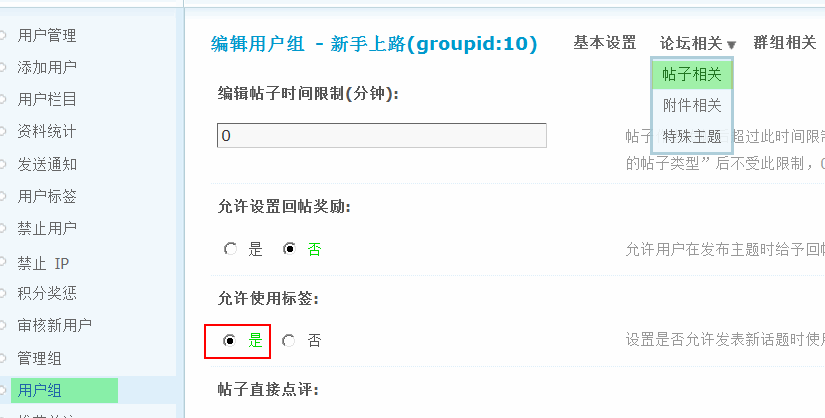The image size is (825, 418).
Task: Choose 附件相关 from dropdown menu
Action: tap(692, 105)
